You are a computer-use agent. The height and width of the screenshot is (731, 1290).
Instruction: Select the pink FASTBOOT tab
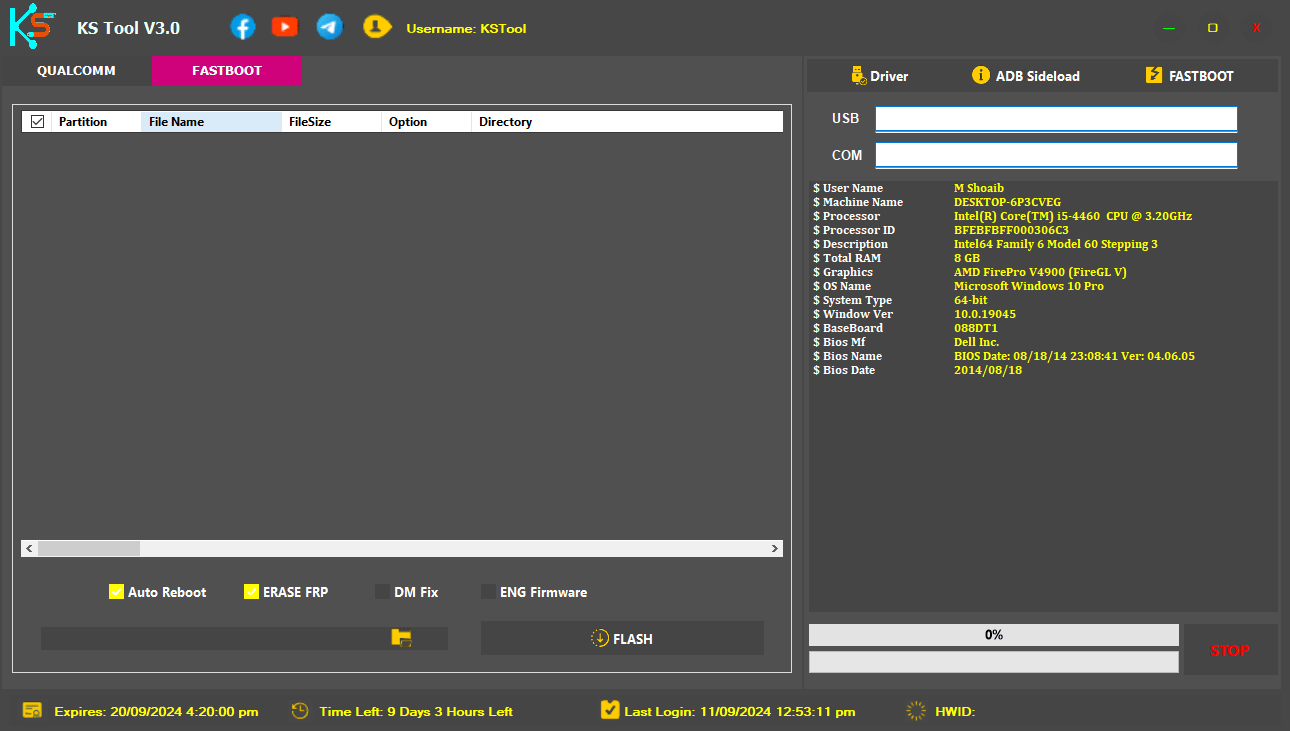coord(227,71)
